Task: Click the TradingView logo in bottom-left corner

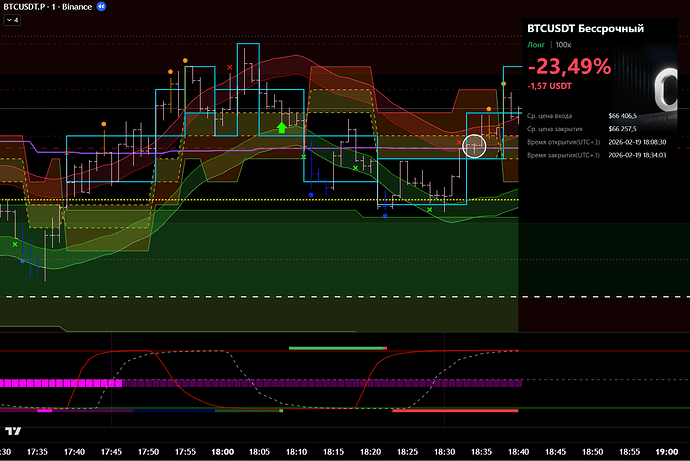Action: tap(13, 432)
